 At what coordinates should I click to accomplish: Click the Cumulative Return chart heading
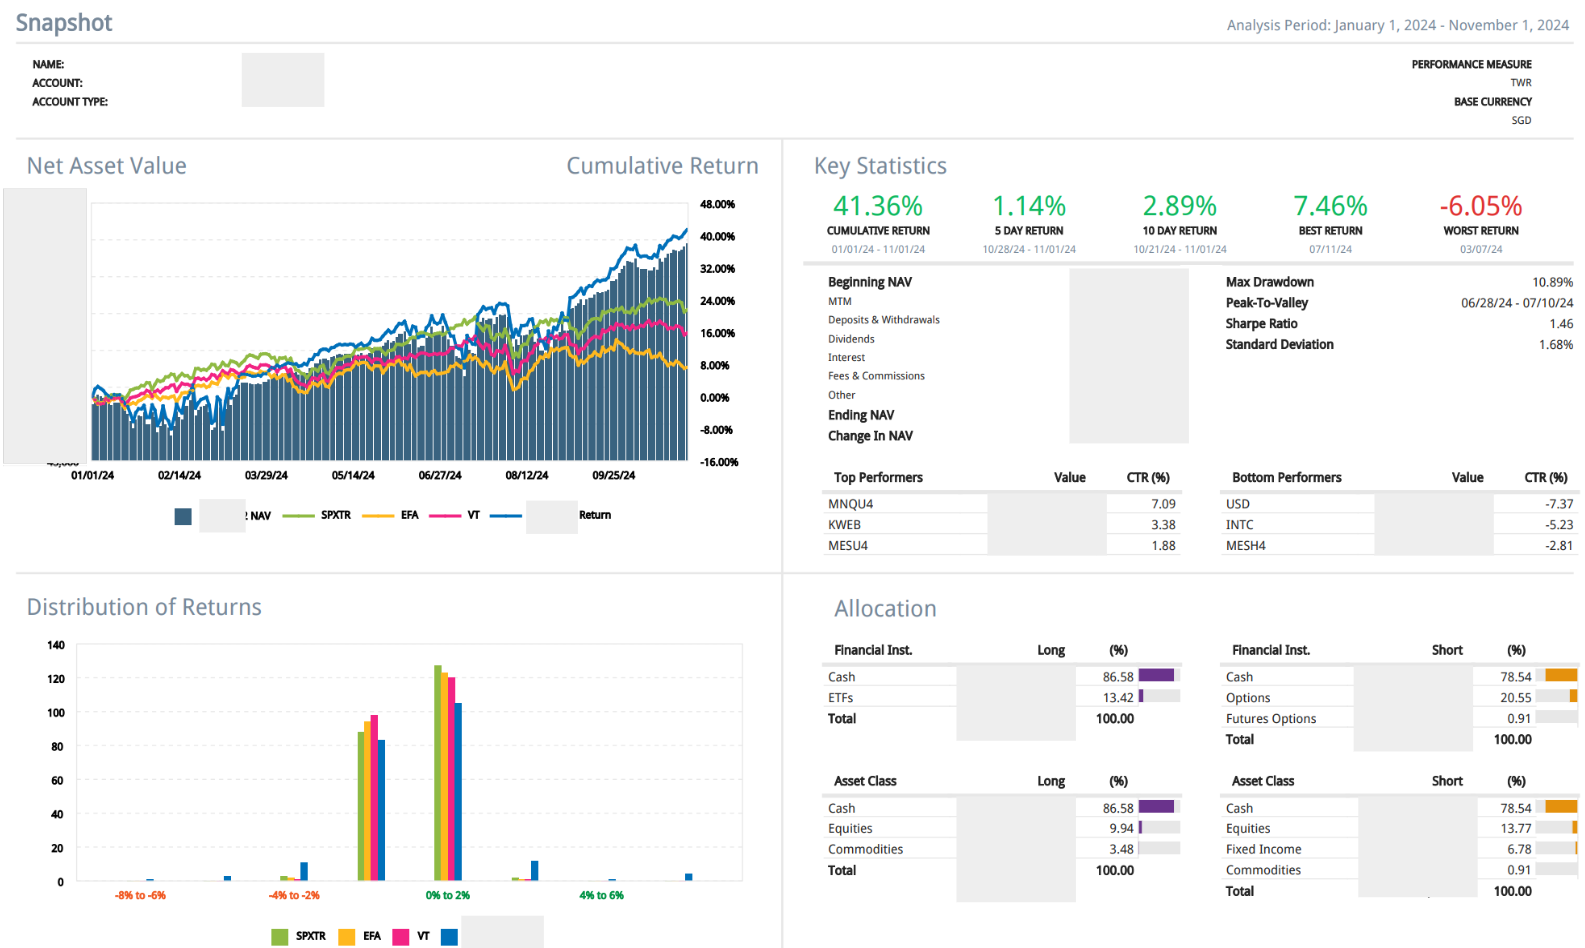tap(662, 166)
